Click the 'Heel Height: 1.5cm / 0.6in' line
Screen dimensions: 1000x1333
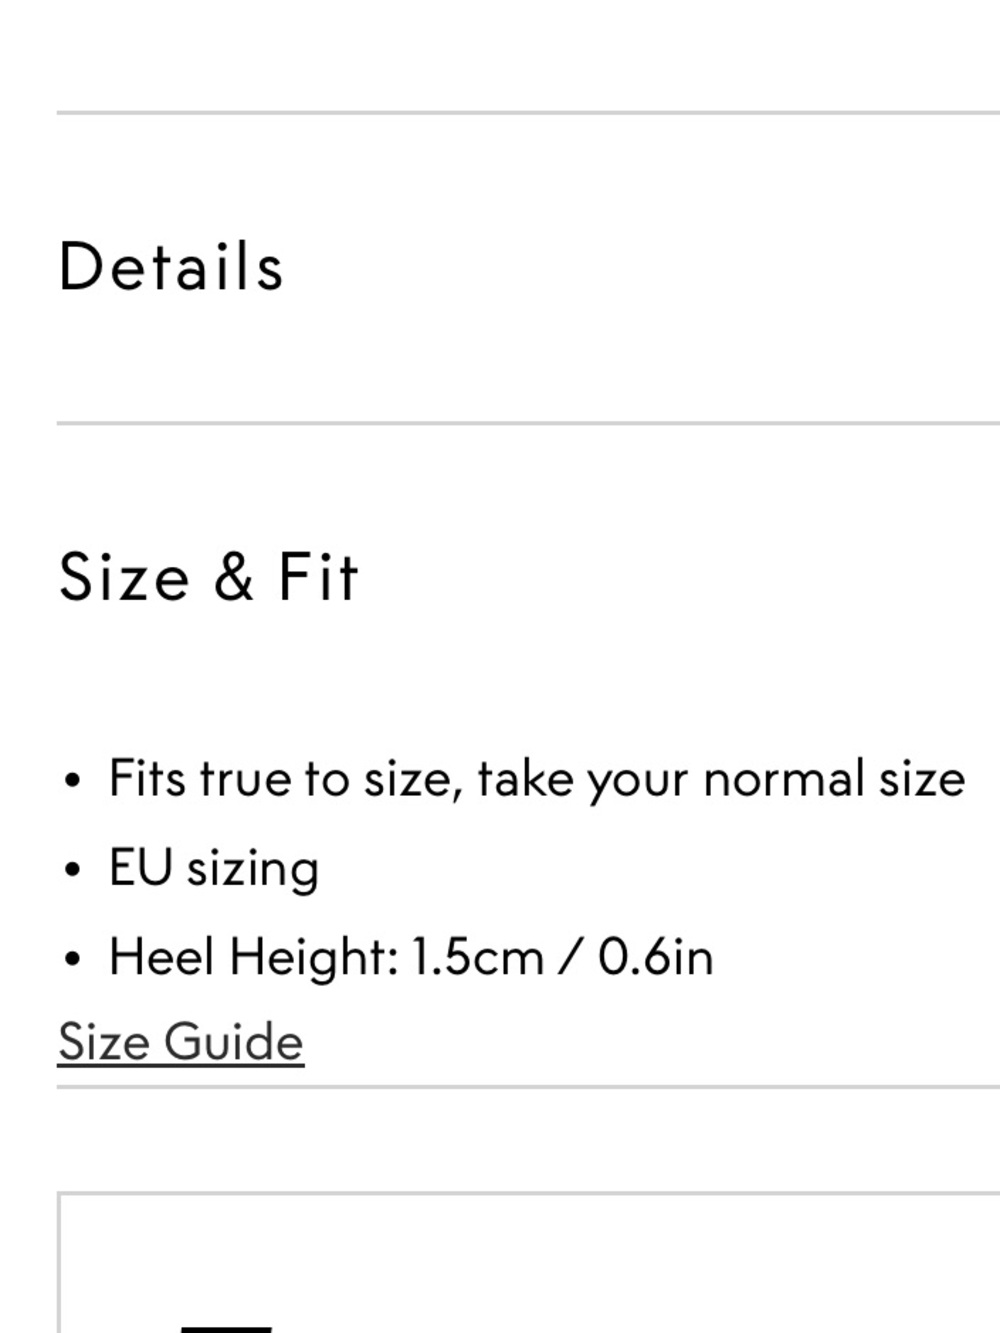411,957
